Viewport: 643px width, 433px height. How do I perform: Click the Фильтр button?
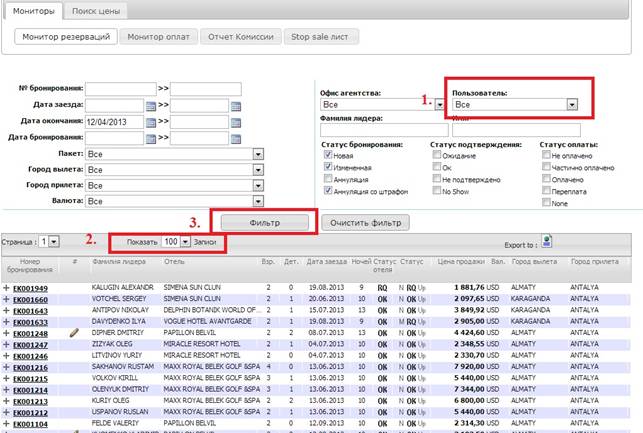point(264,223)
